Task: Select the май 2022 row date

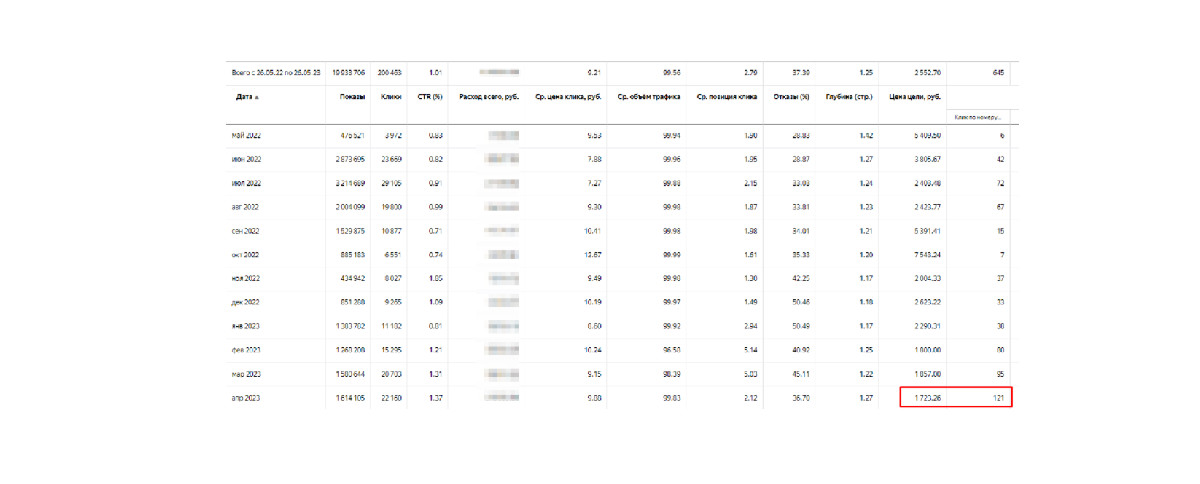Action: [x=247, y=134]
